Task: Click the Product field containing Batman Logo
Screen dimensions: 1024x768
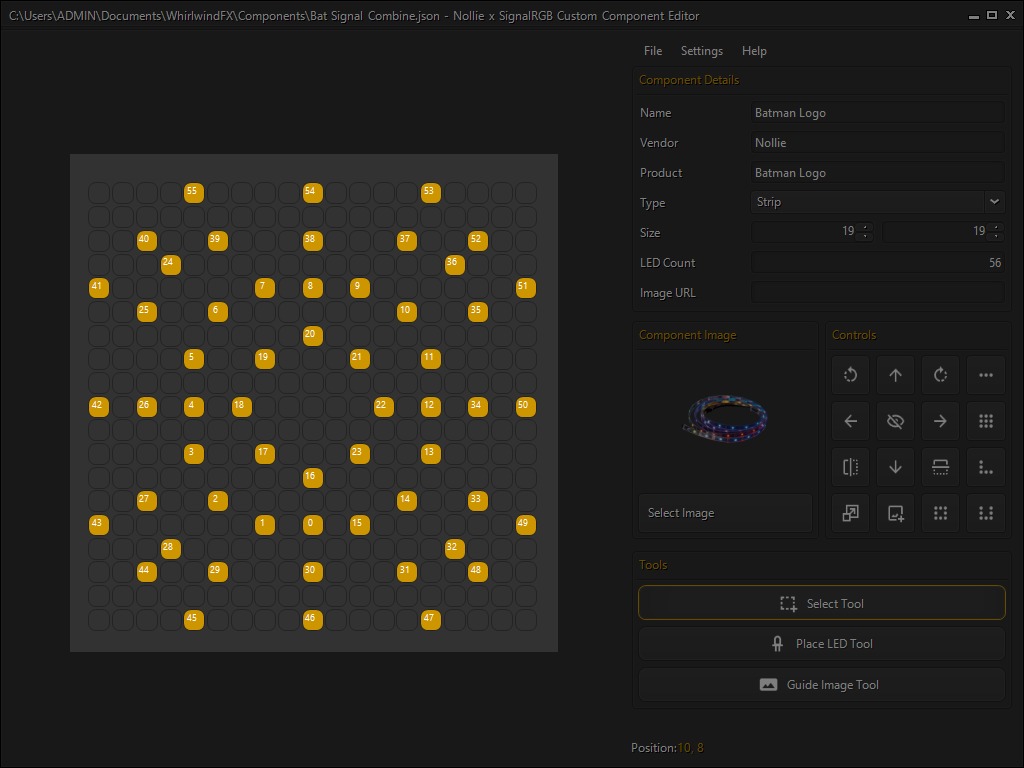Action: [877, 172]
